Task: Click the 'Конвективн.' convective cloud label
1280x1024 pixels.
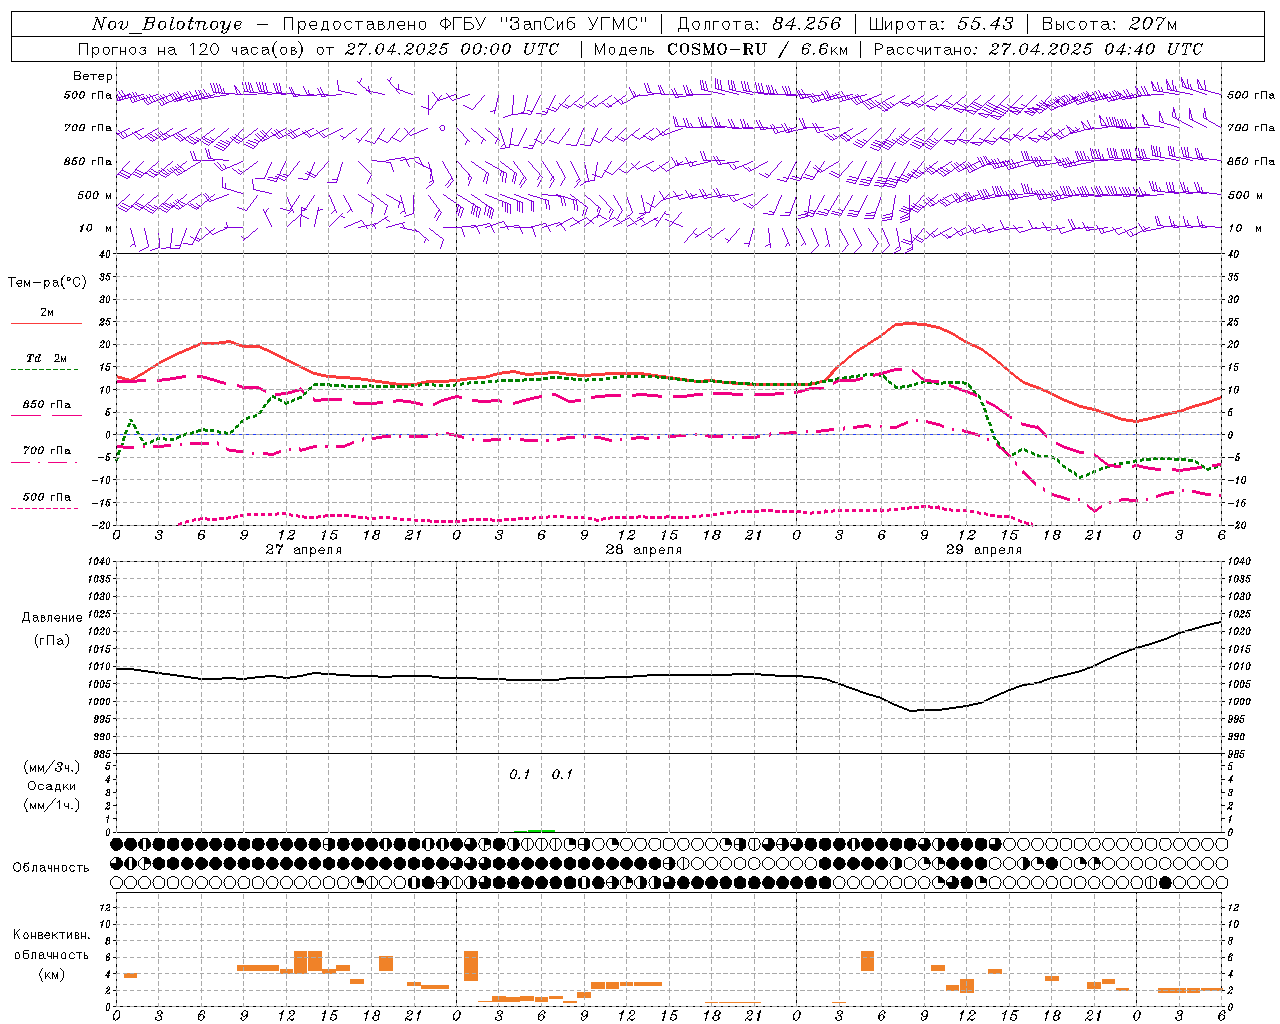Action: pos(52,935)
